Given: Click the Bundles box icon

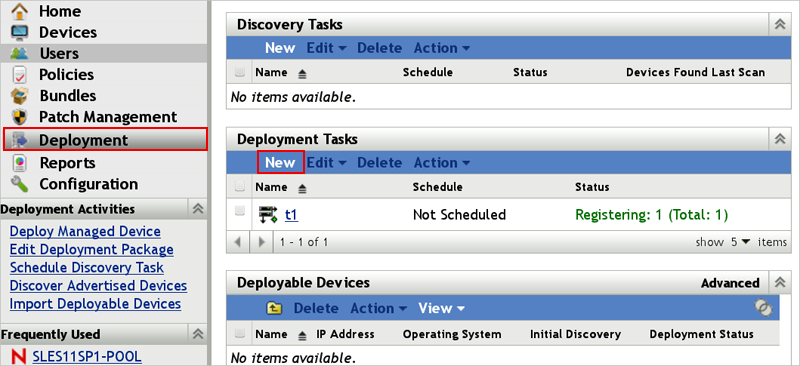Looking at the screenshot, I should pyautogui.click(x=19, y=95).
